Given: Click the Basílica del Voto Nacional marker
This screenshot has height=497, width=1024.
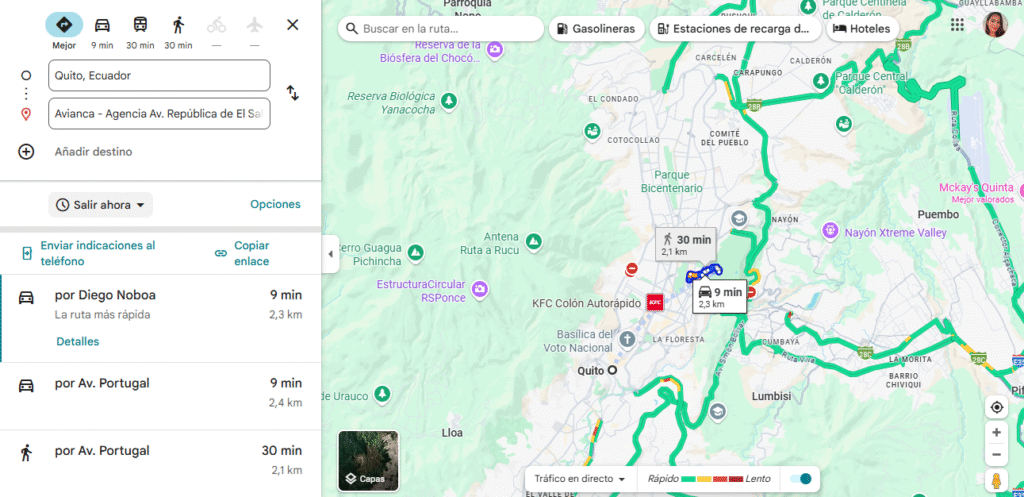Looking at the screenshot, I should click(627, 339).
